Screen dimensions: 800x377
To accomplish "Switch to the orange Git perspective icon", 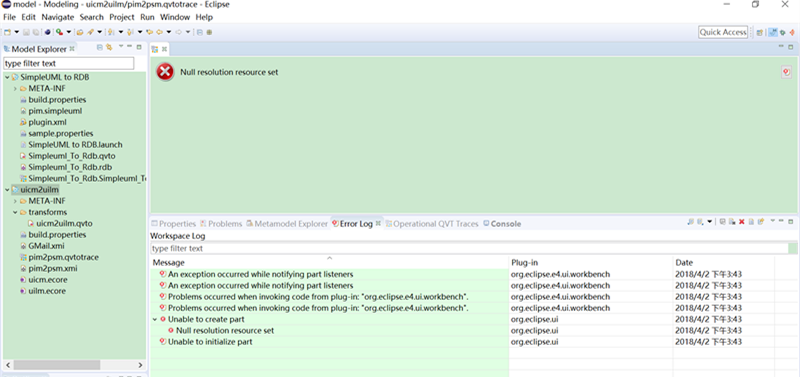I will coord(792,32).
